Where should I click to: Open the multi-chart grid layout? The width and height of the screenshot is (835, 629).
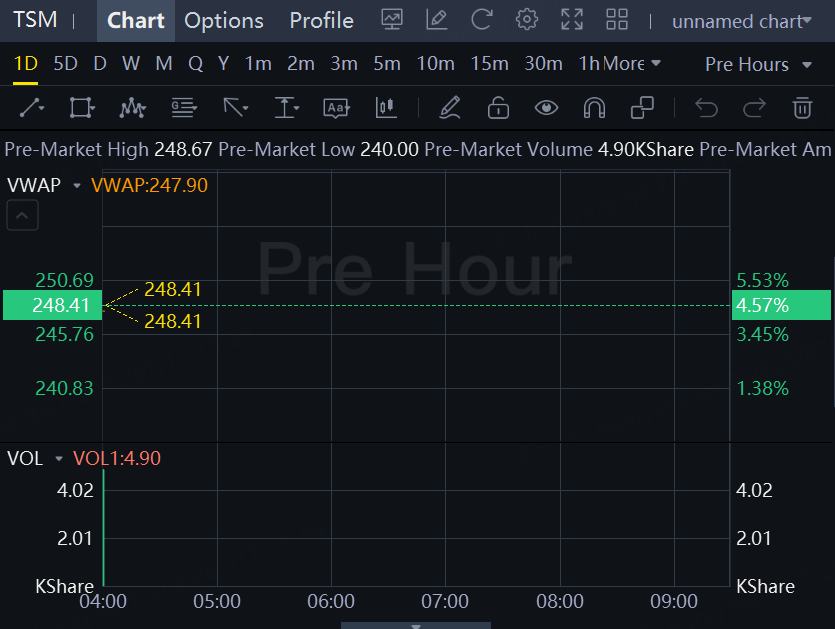pyautogui.click(x=617, y=20)
